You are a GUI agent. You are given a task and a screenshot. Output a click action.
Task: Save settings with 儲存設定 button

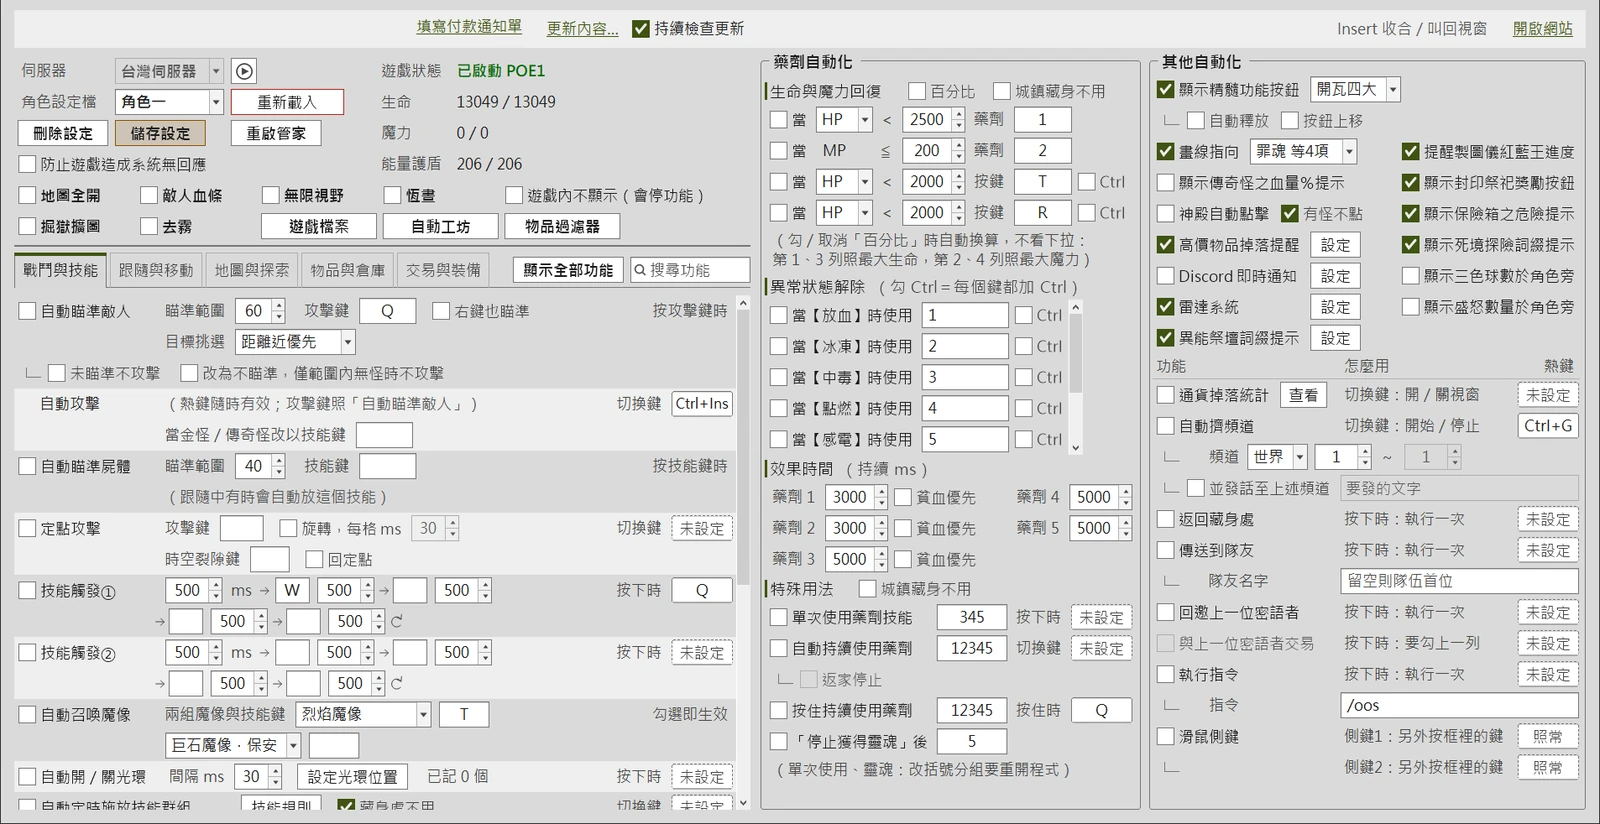(160, 133)
